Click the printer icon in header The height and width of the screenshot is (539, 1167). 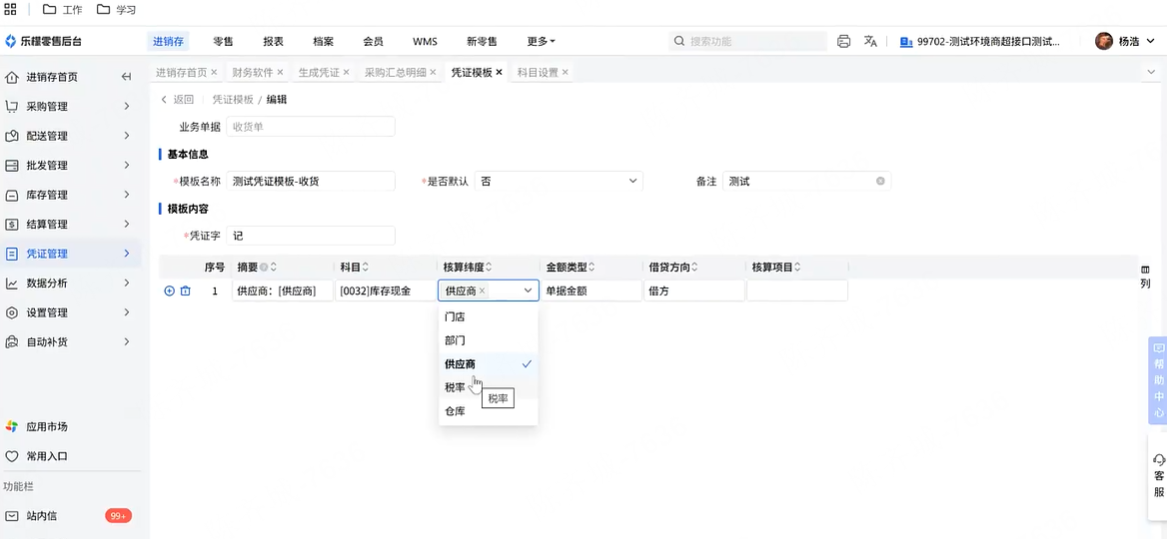(843, 42)
